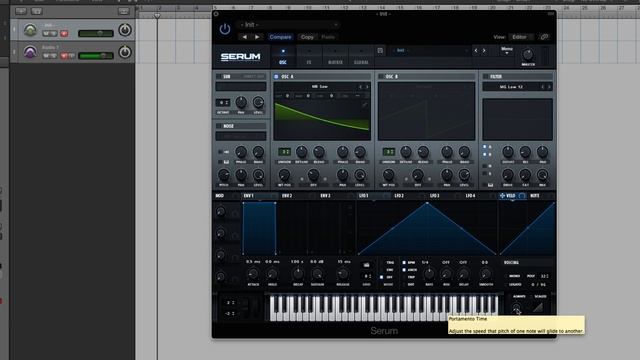The height and width of the screenshot is (360, 640).
Task: Go to next setting with right arrow beside Compare
Action: click(257, 37)
